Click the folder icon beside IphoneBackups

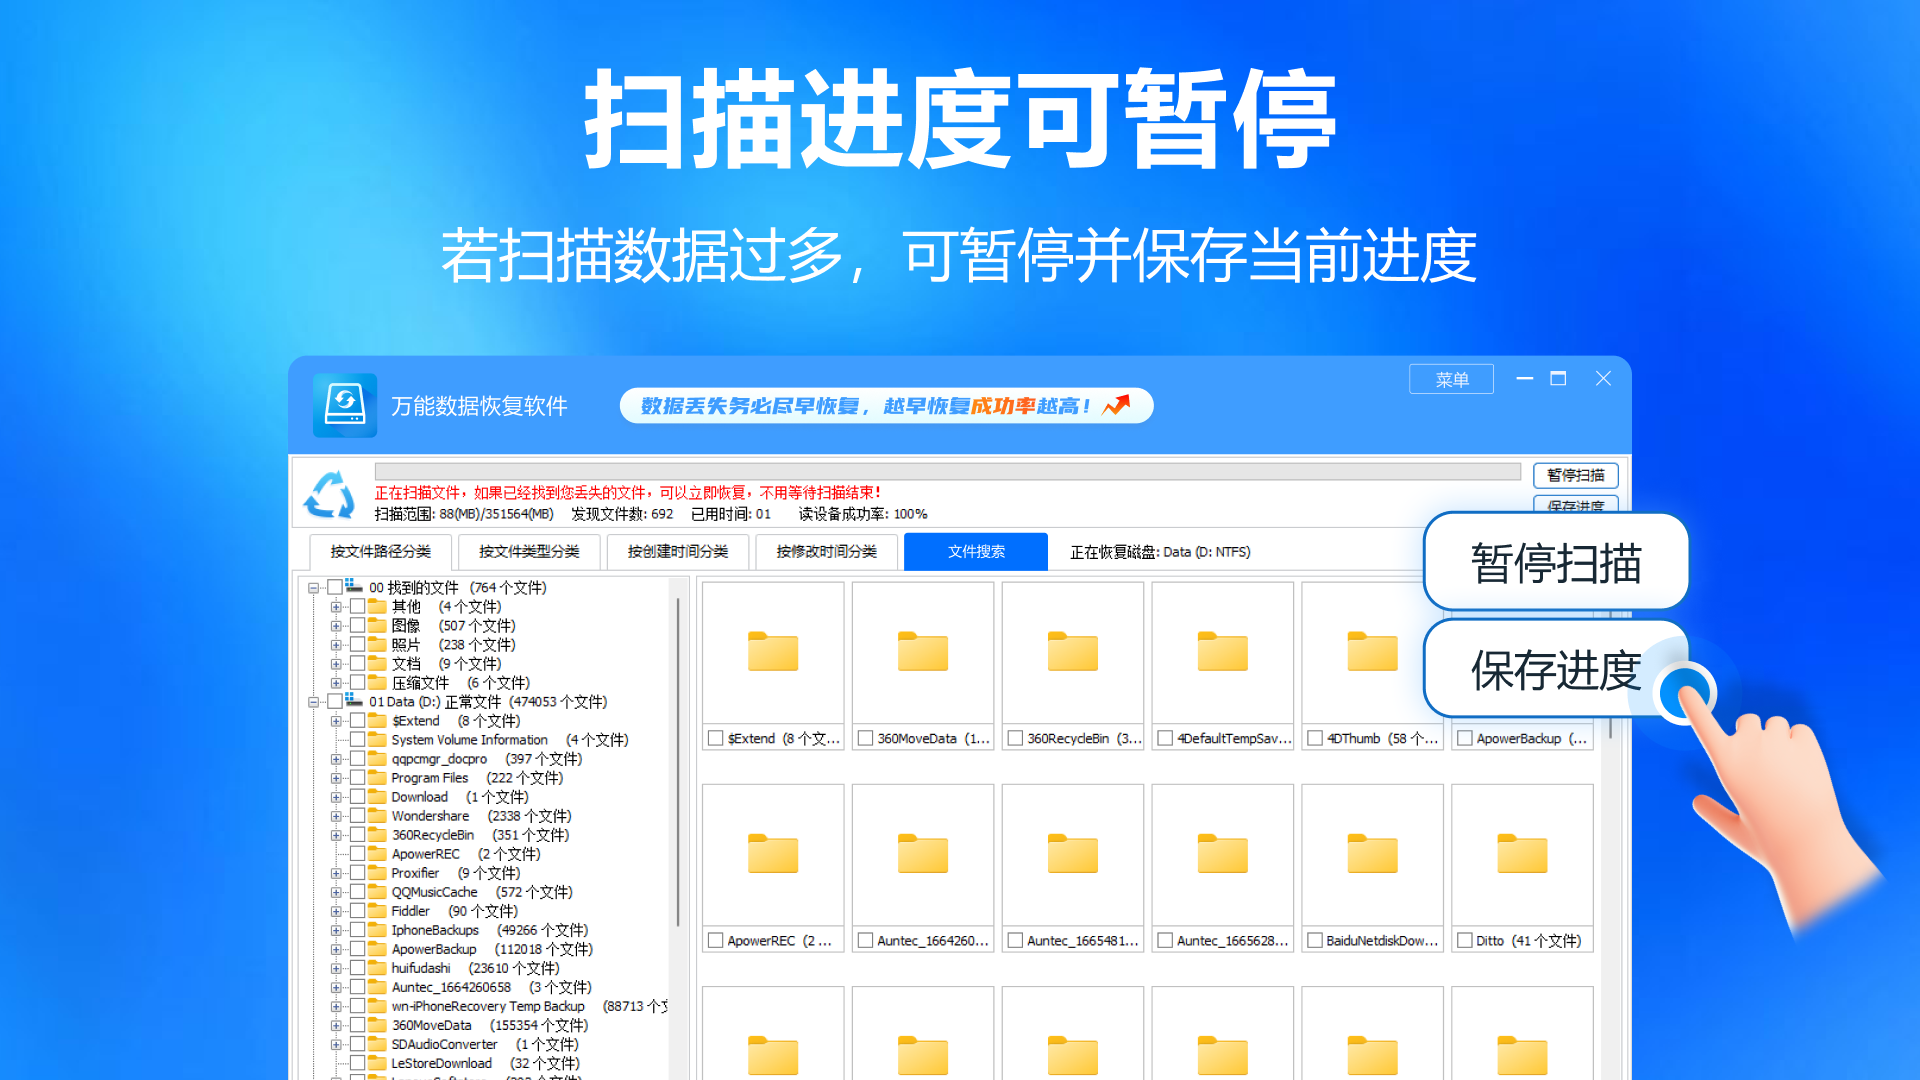point(377,929)
